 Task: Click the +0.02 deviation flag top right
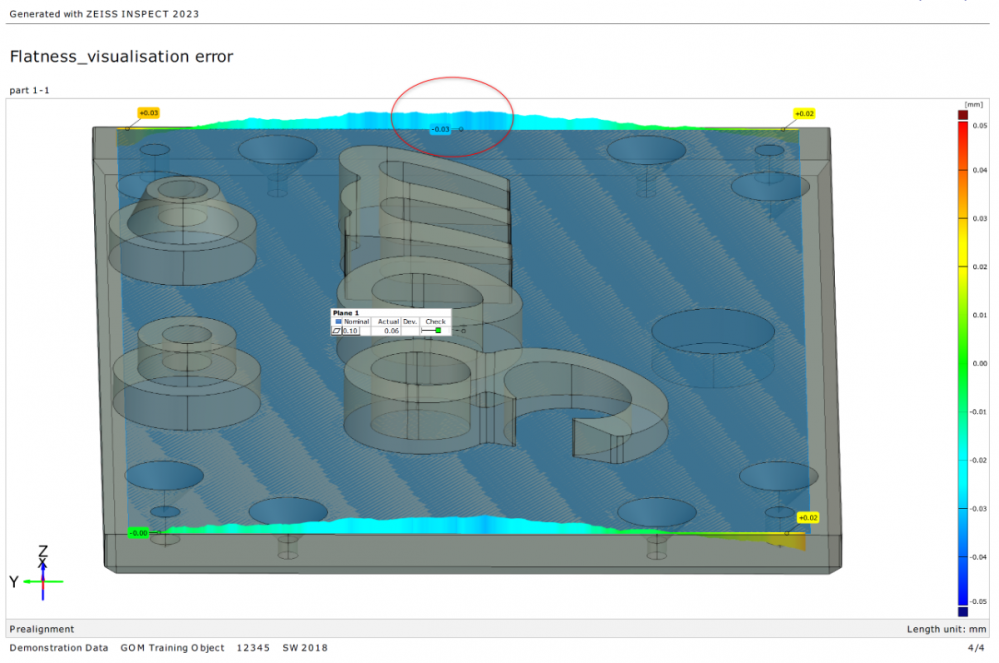coord(805,114)
